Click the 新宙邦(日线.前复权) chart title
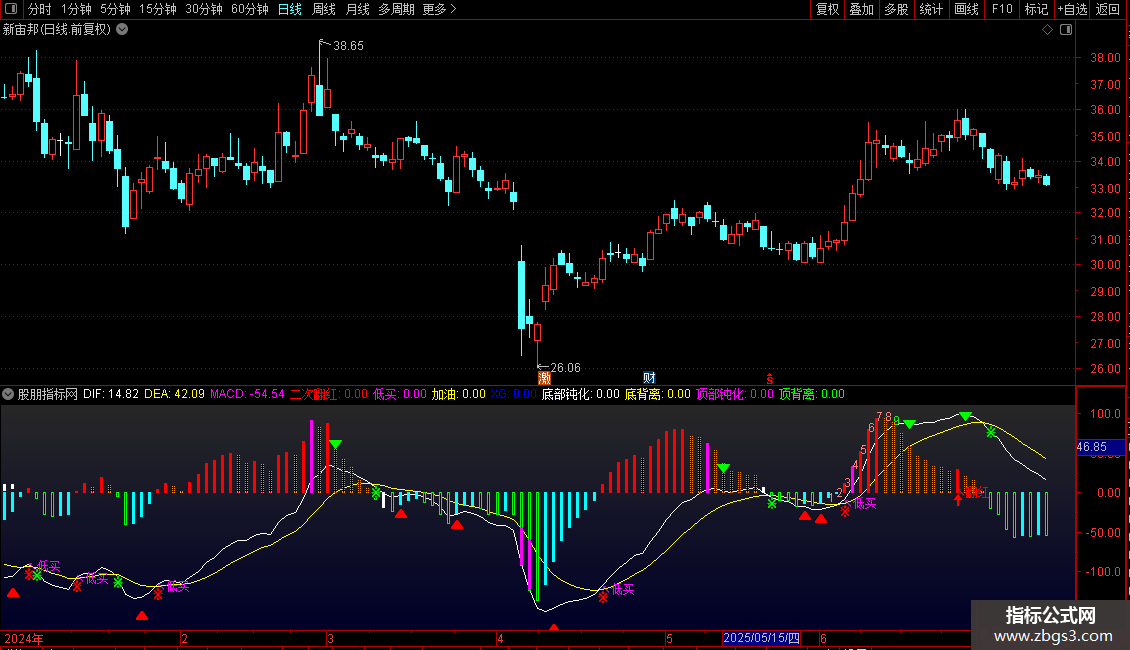The height and width of the screenshot is (650, 1130). [57, 30]
